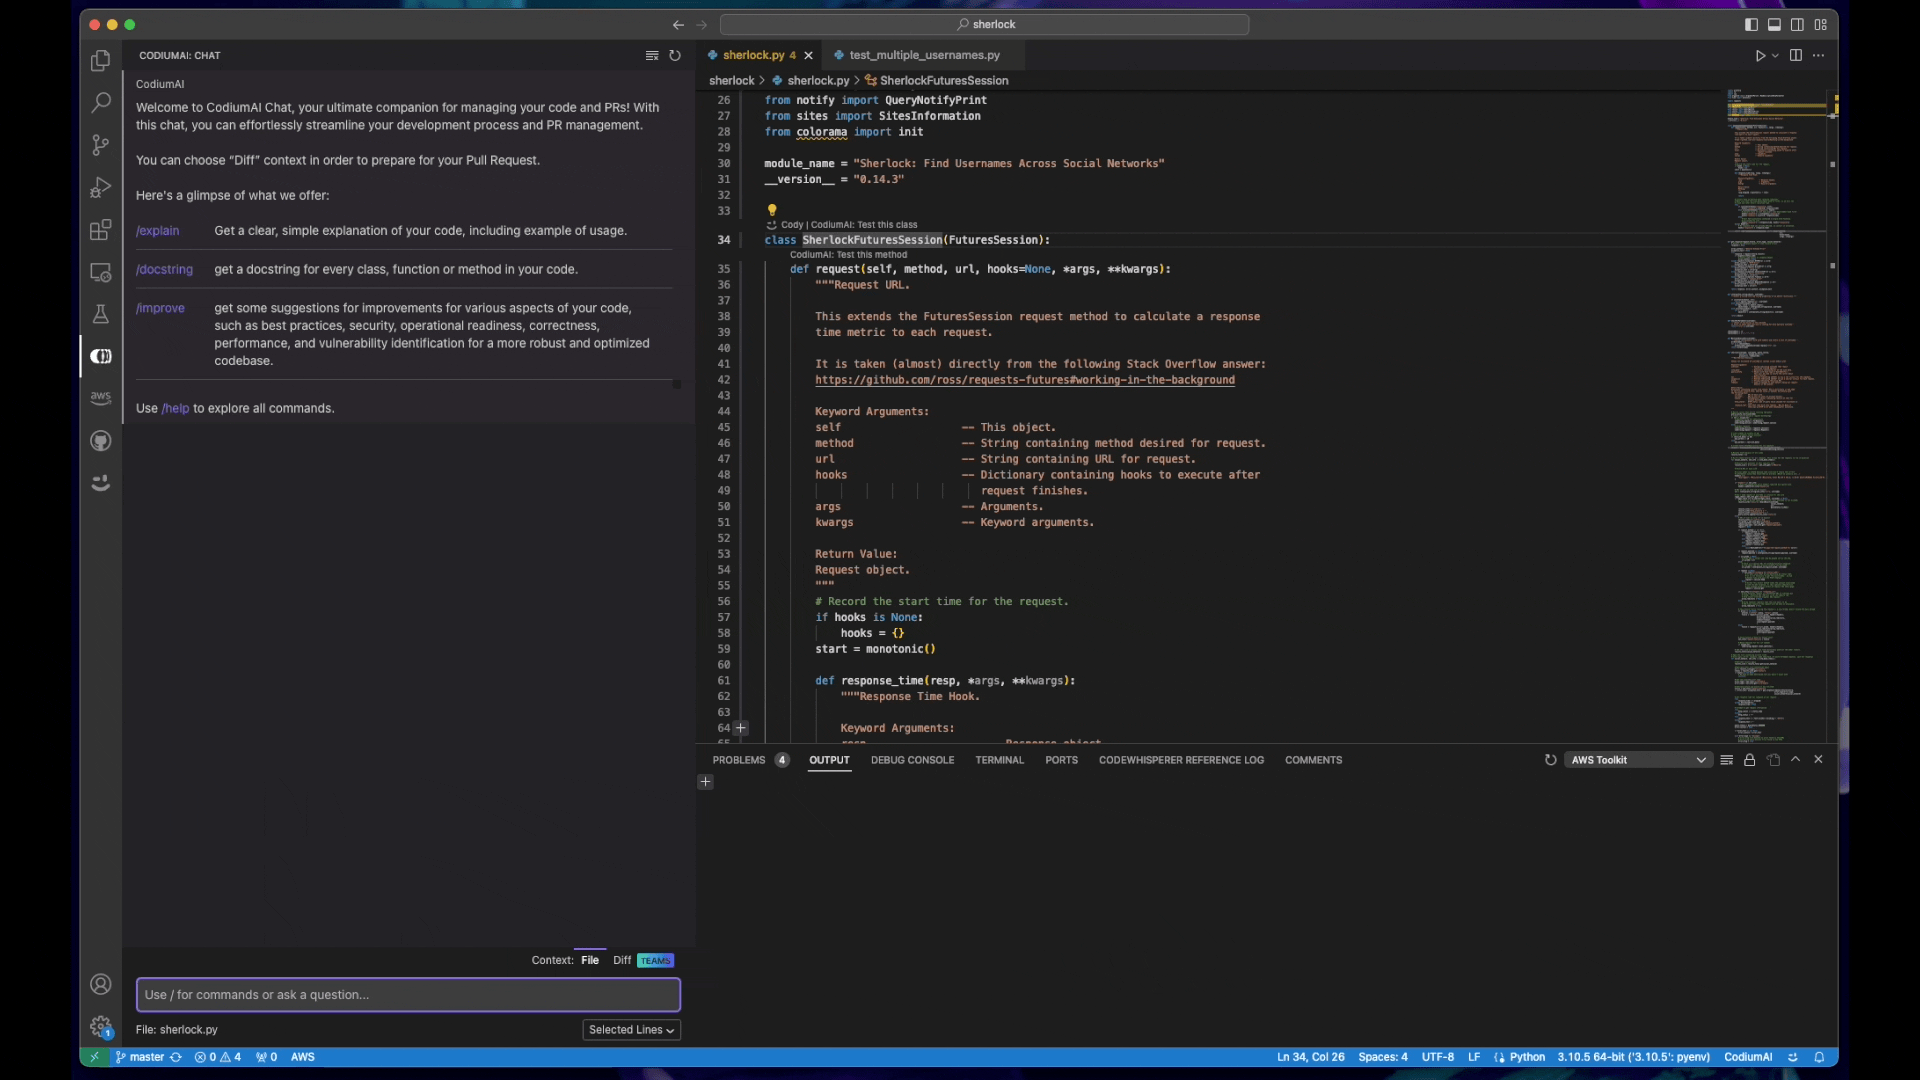The width and height of the screenshot is (1920, 1080).
Task: Switch to the PROBLEMS tab in panel
Action: pyautogui.click(x=740, y=760)
